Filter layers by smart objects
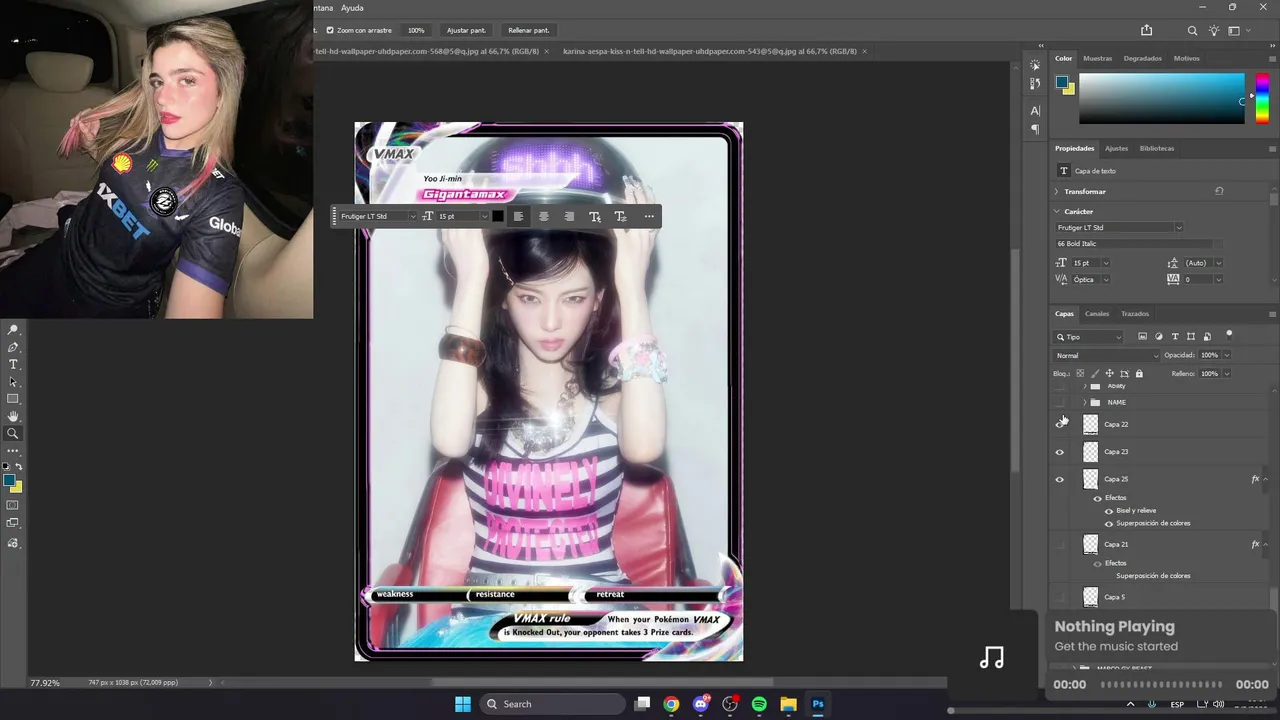 click(1207, 337)
